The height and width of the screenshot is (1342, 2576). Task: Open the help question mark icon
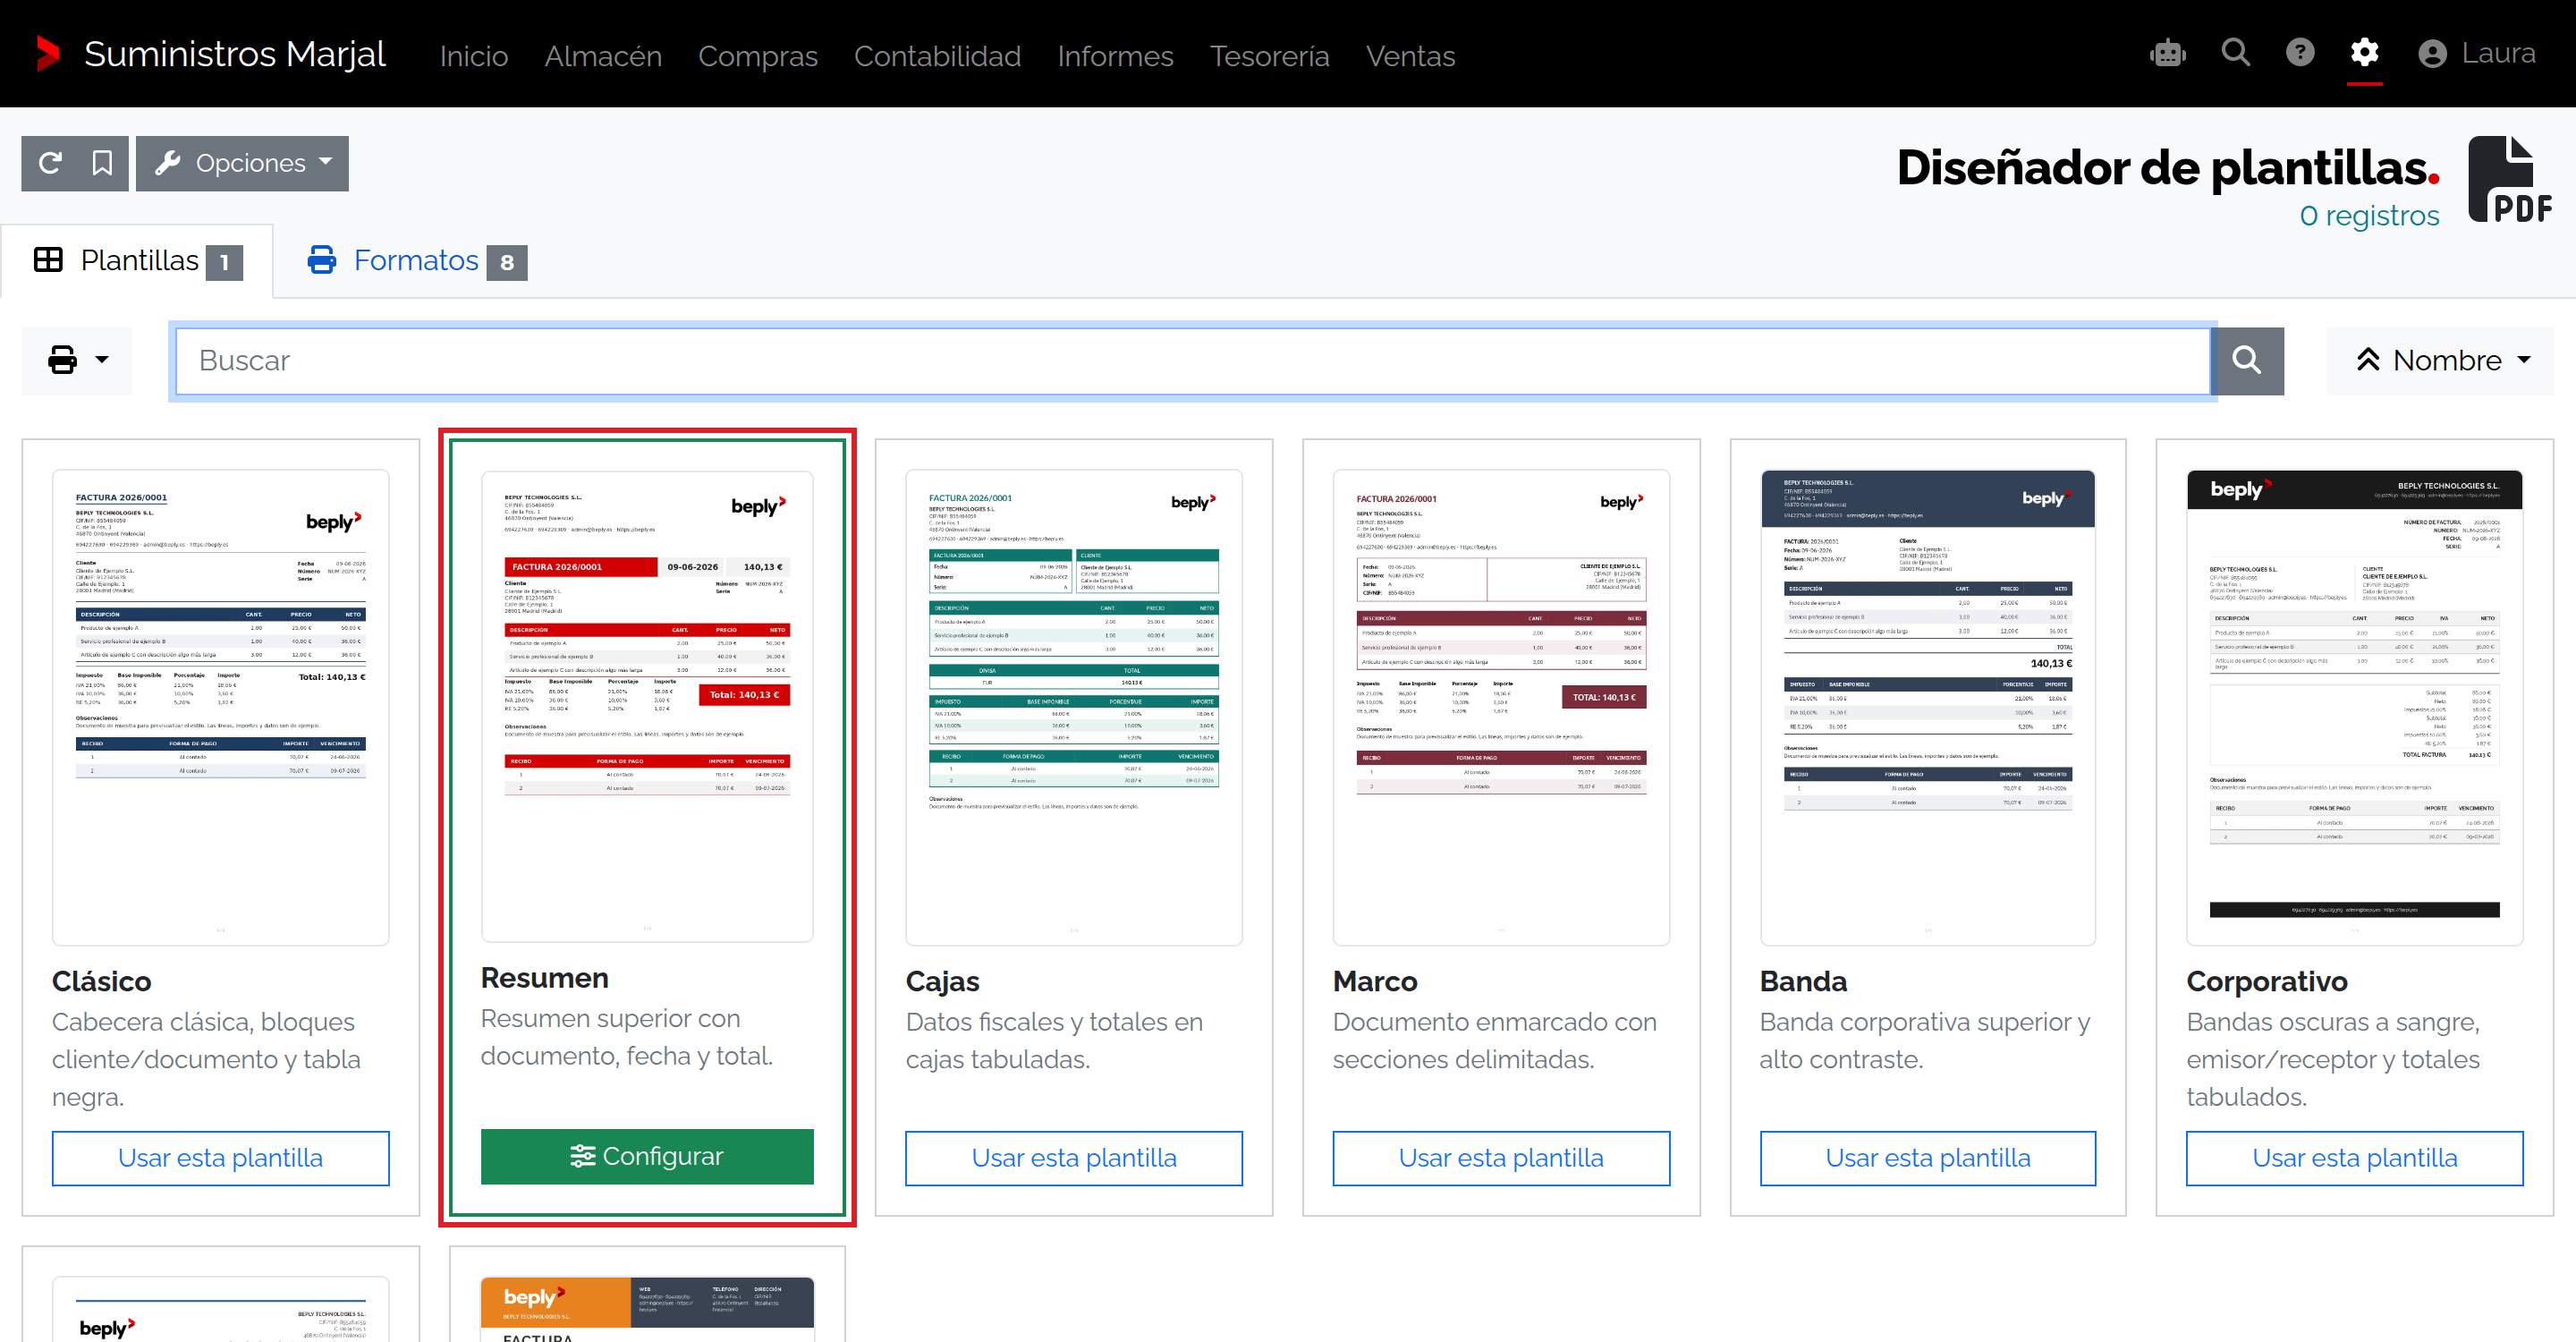point(2300,52)
